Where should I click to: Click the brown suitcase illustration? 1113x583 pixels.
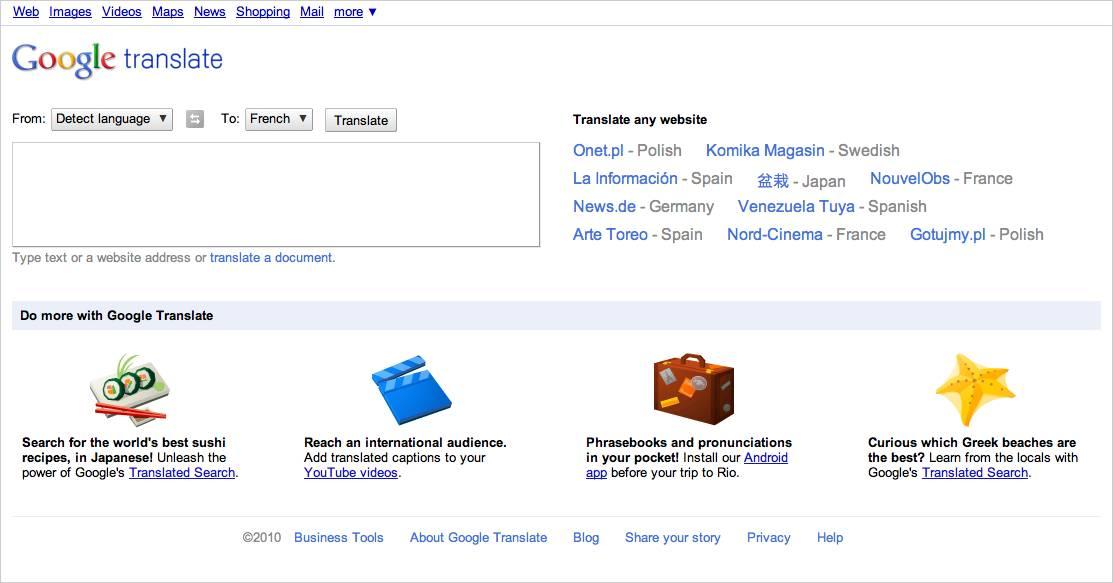pyautogui.click(x=693, y=388)
